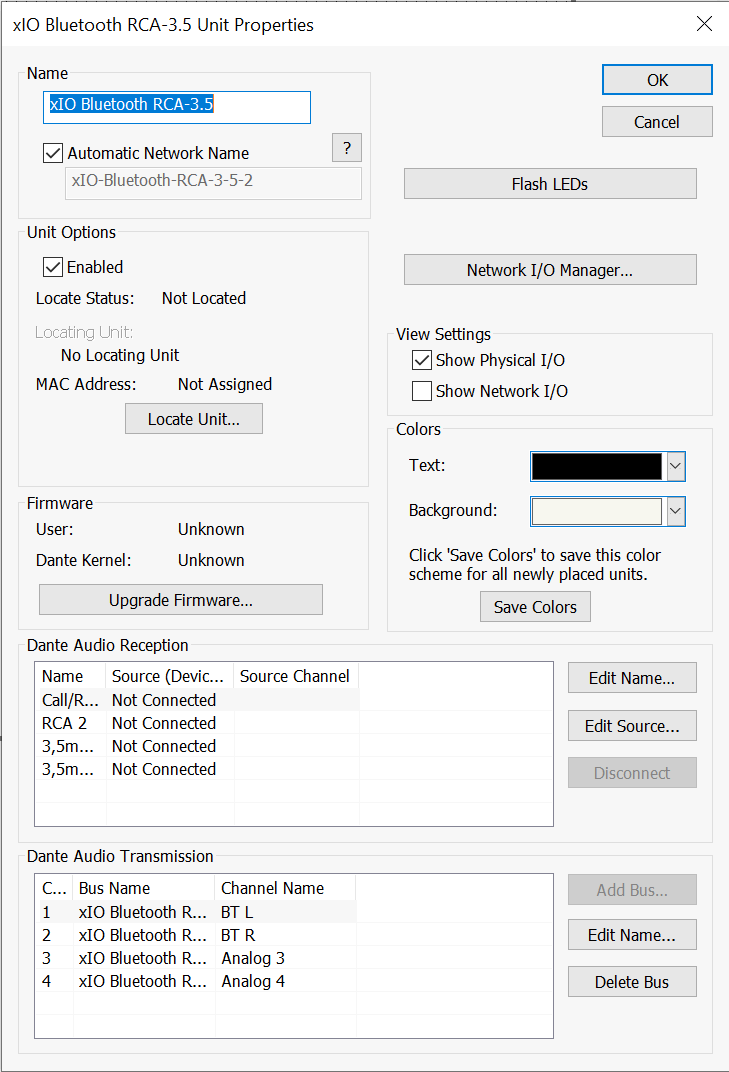Image resolution: width=729 pixels, height=1072 pixels.
Task: Select the Call/R... reception row
Action: point(198,700)
